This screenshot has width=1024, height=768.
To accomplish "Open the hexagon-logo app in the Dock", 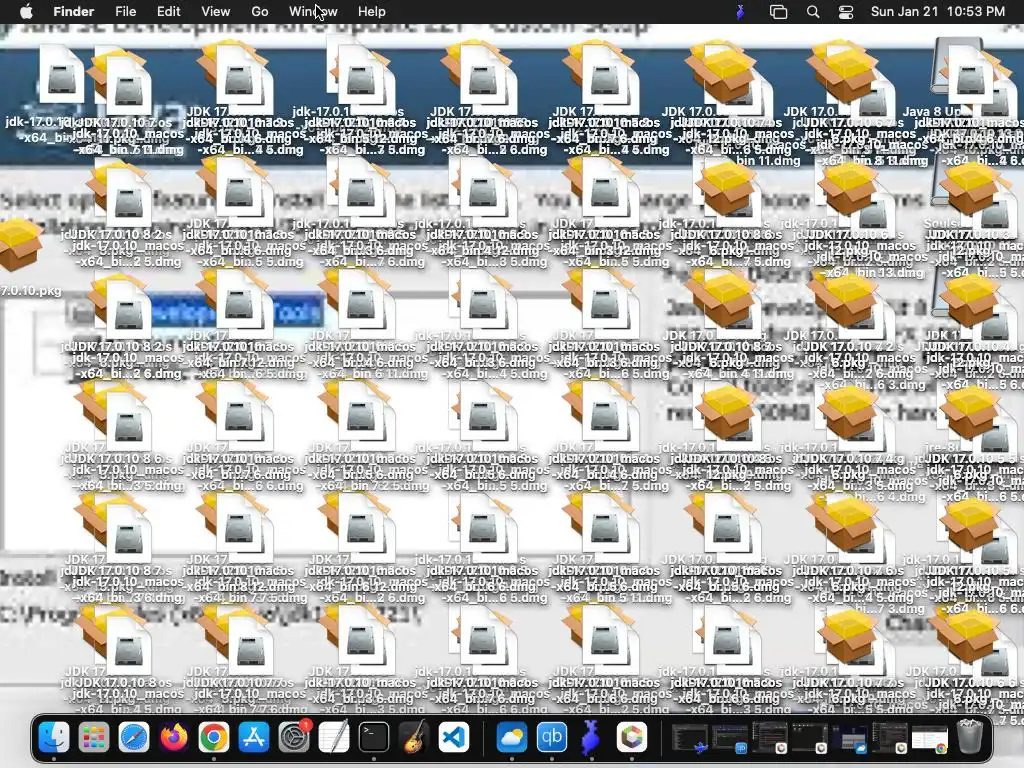I will point(632,737).
